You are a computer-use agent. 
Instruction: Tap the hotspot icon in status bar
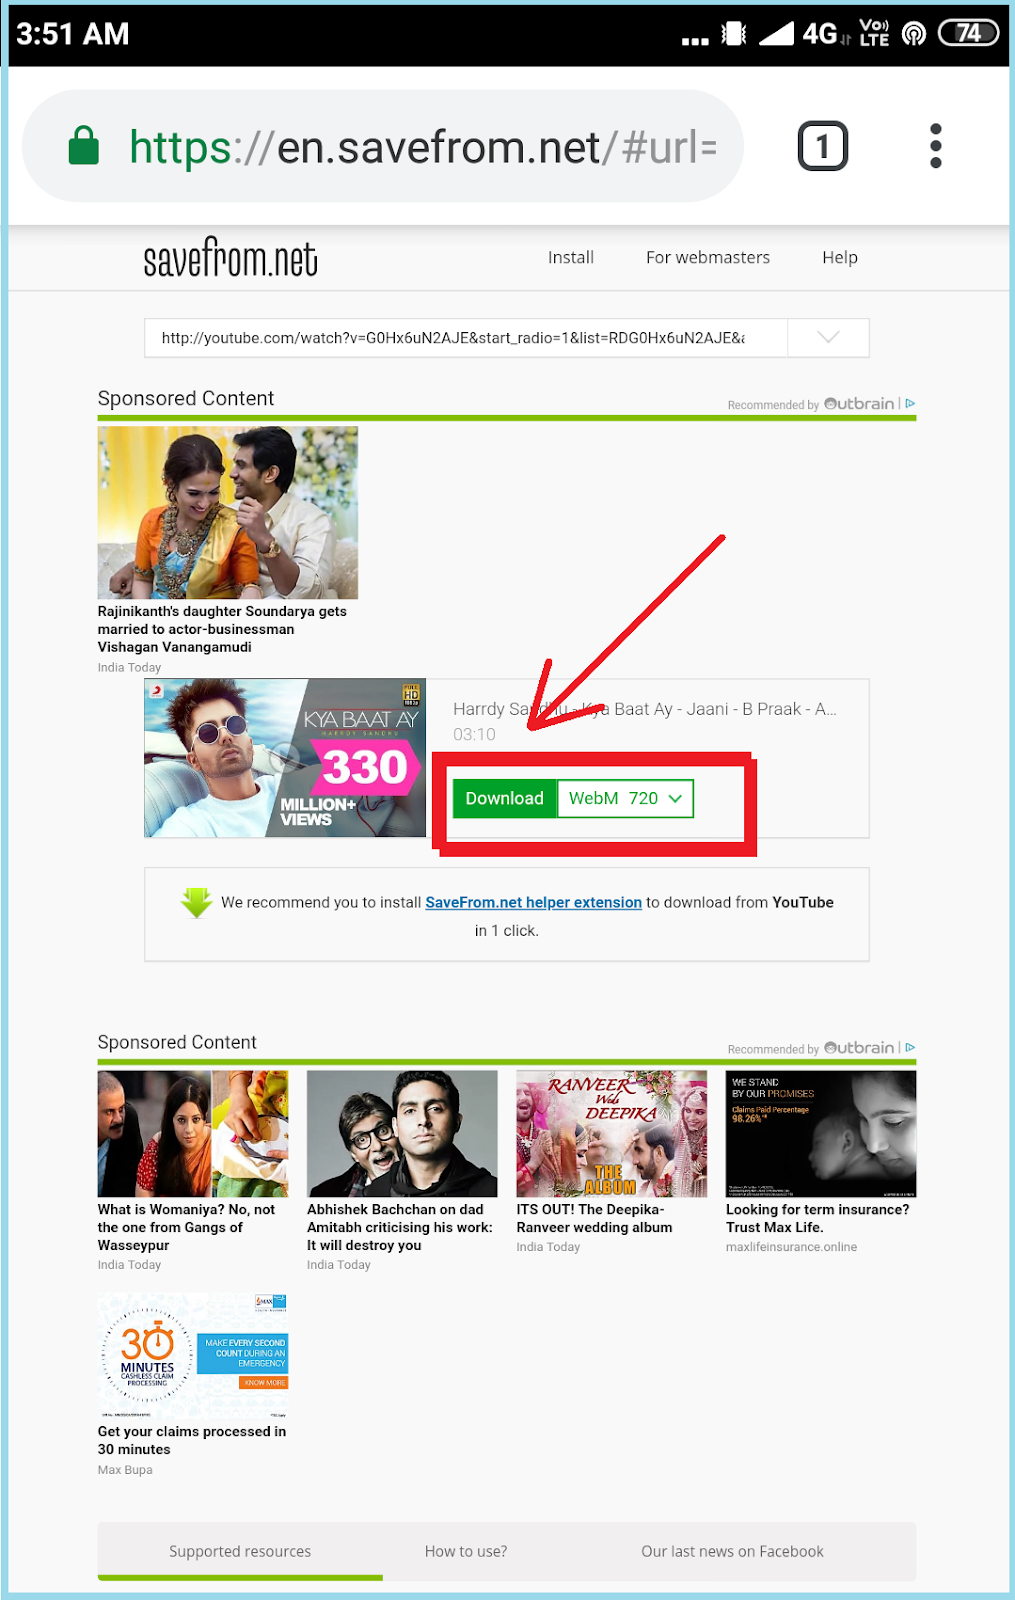pos(913,34)
